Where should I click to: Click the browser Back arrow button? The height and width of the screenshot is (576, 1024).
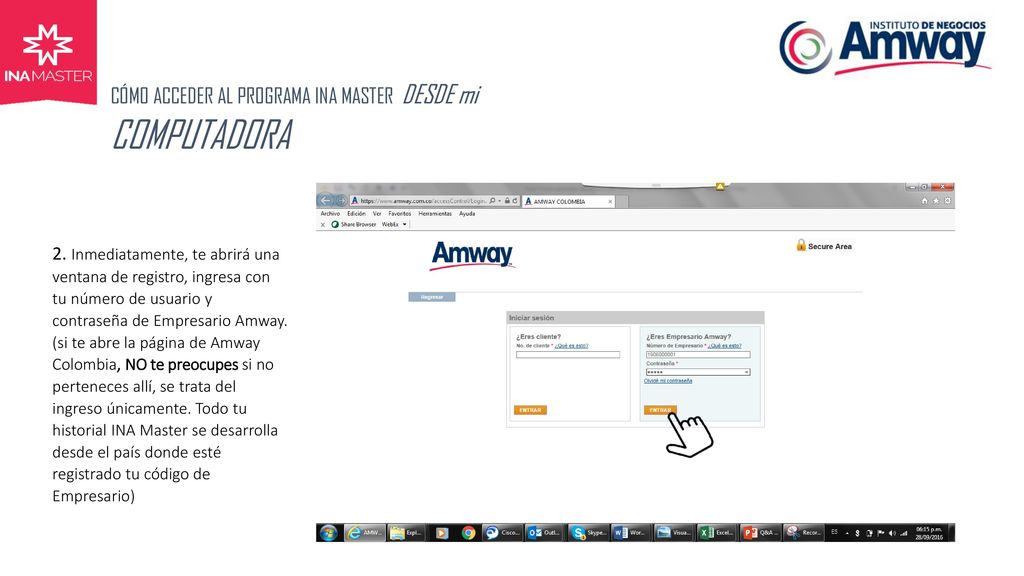325,200
